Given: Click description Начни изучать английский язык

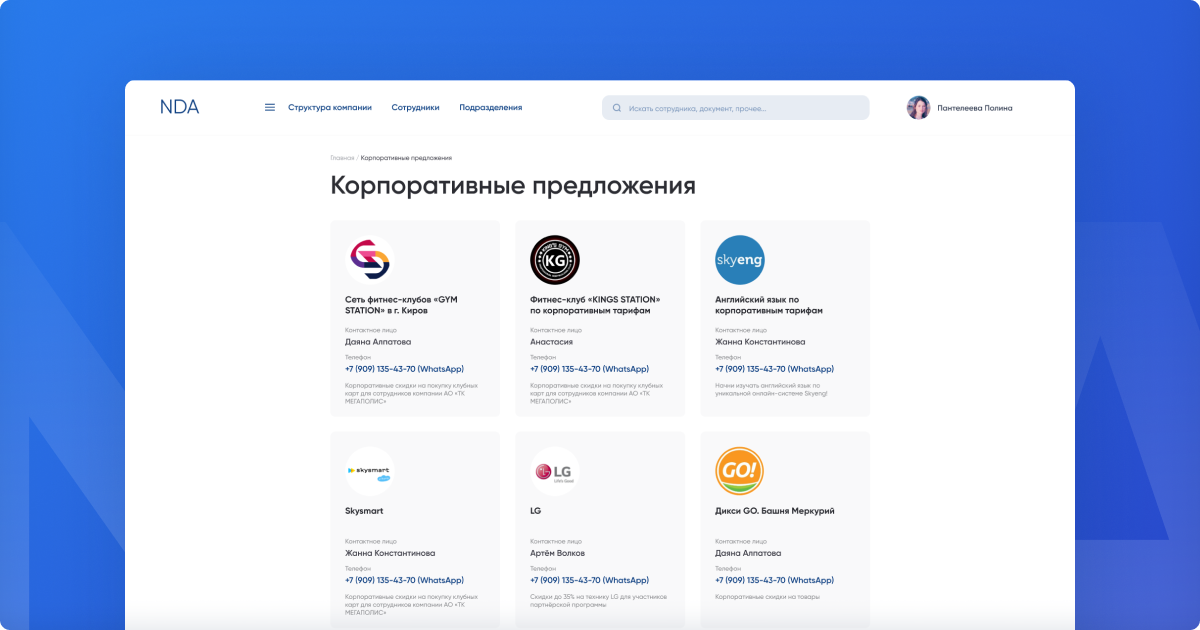Looking at the screenshot, I should (771, 390).
